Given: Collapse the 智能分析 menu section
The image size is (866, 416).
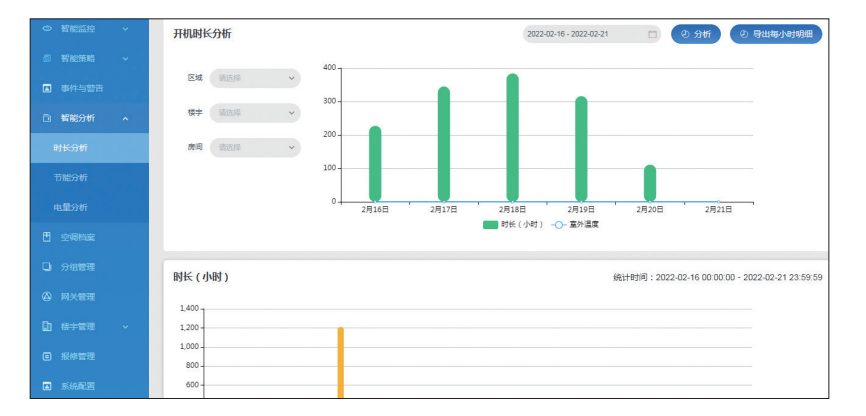Looking at the screenshot, I should coord(125,118).
